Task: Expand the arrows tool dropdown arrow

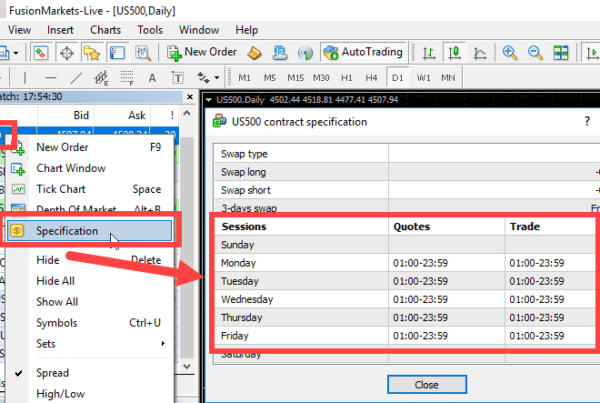Action: point(217,78)
